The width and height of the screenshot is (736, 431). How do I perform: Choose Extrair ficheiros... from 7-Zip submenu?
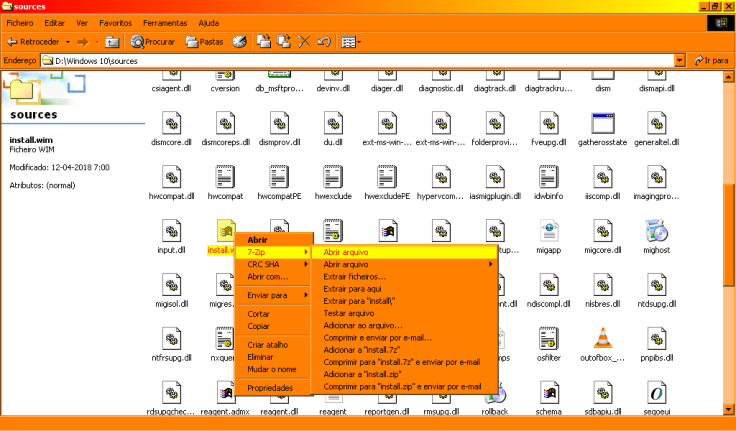coord(354,276)
